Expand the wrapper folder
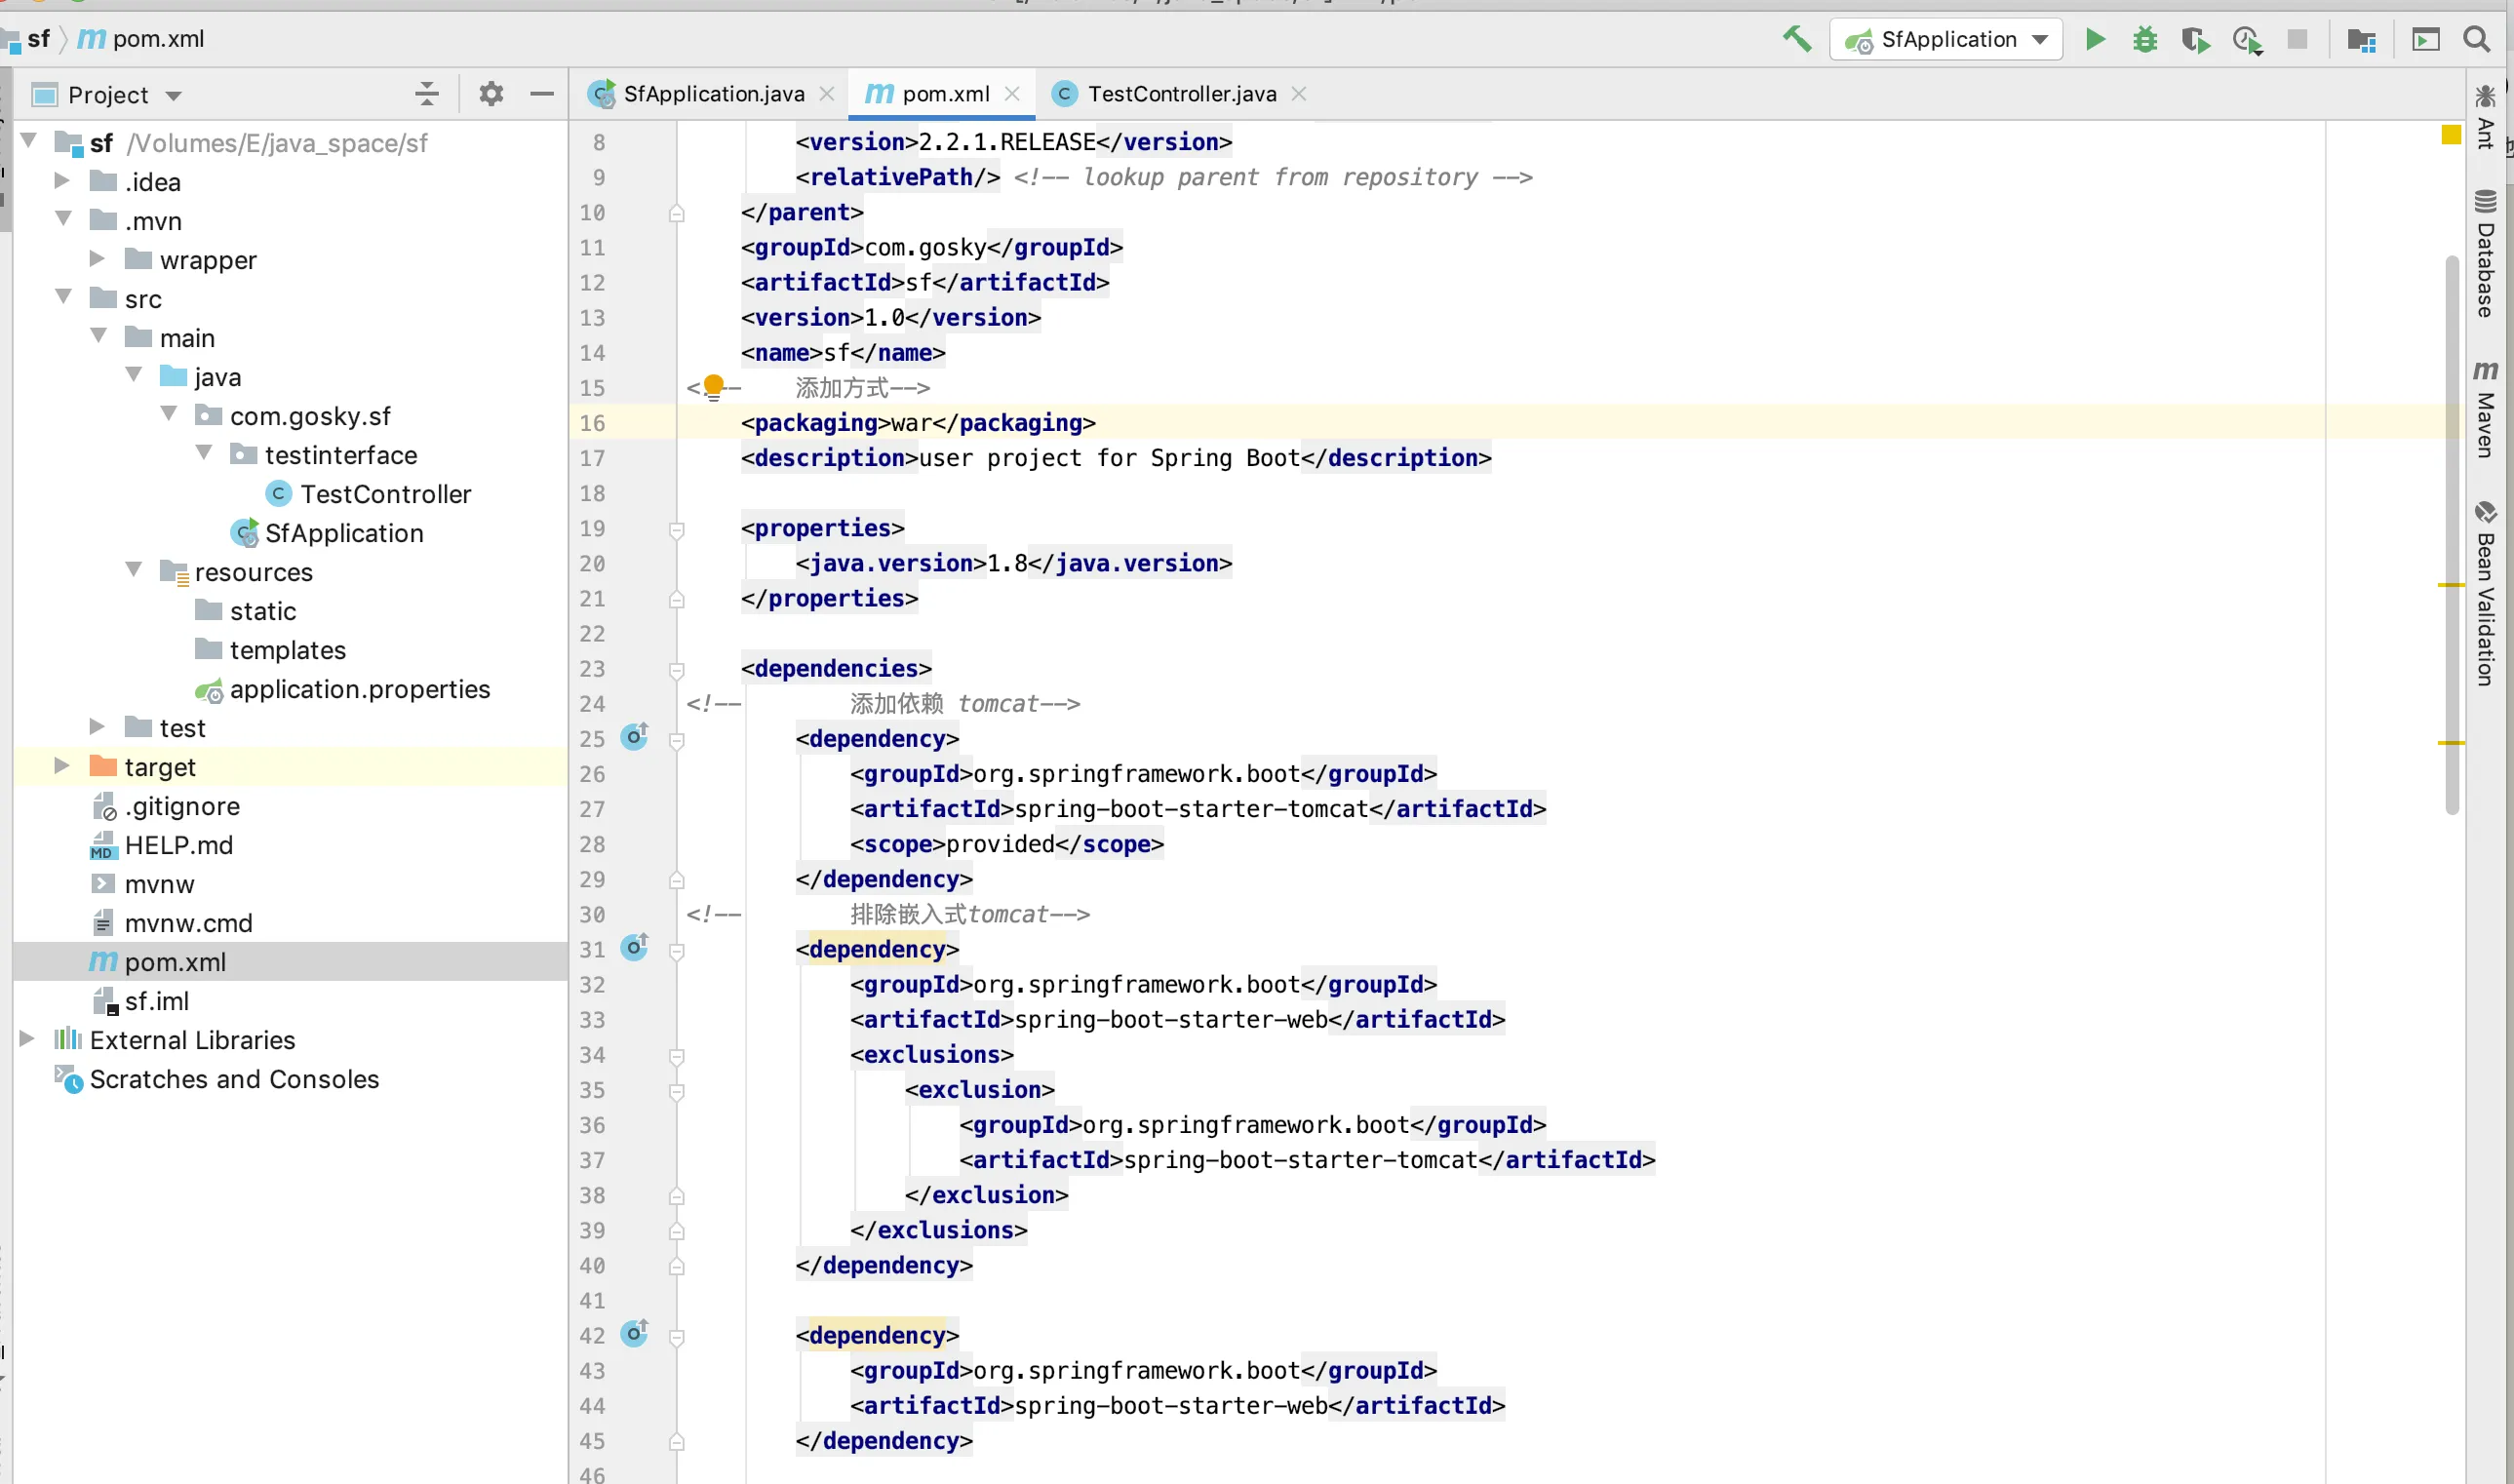This screenshot has height=1484, width=2514. coord(97,259)
